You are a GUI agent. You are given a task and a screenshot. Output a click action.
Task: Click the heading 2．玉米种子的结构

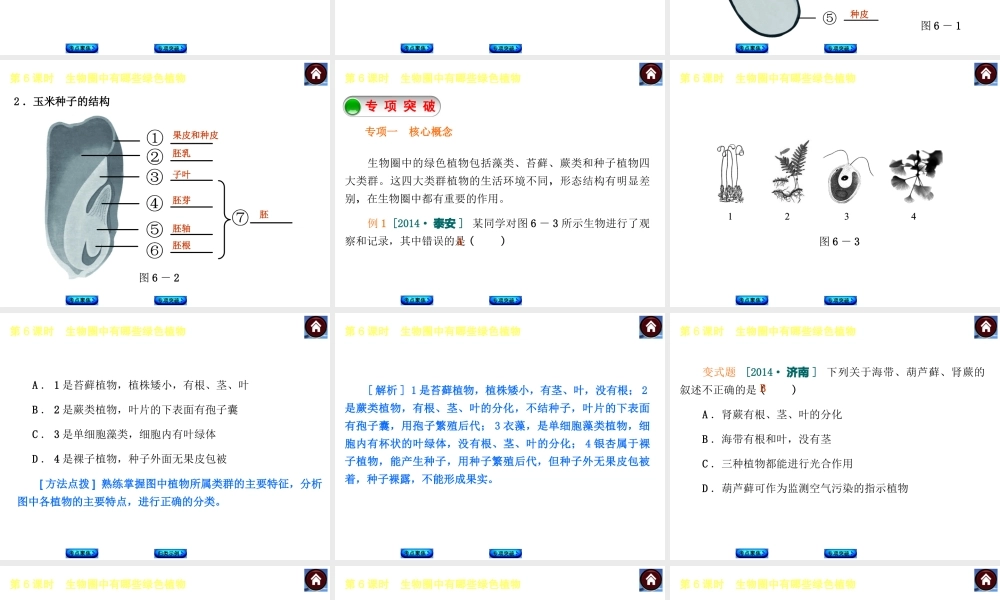(61, 101)
